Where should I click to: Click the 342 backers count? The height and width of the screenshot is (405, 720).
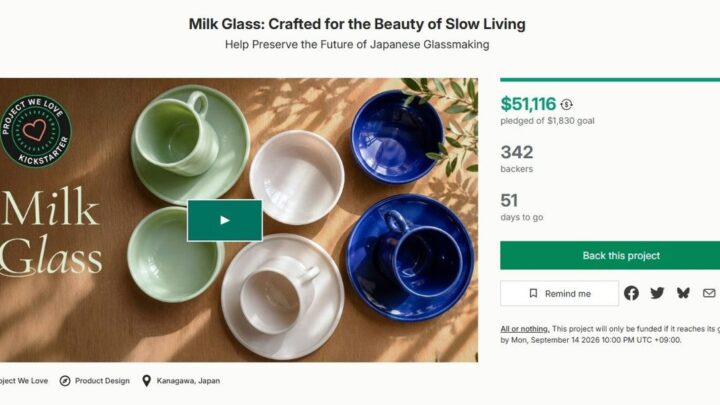pyautogui.click(x=517, y=152)
